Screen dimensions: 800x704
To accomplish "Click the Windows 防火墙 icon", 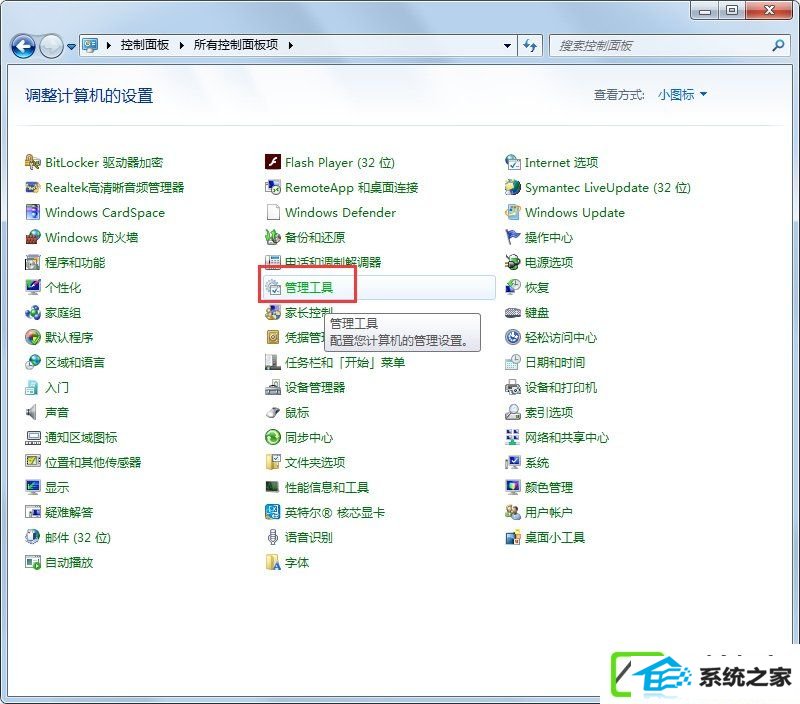I will tap(33, 237).
